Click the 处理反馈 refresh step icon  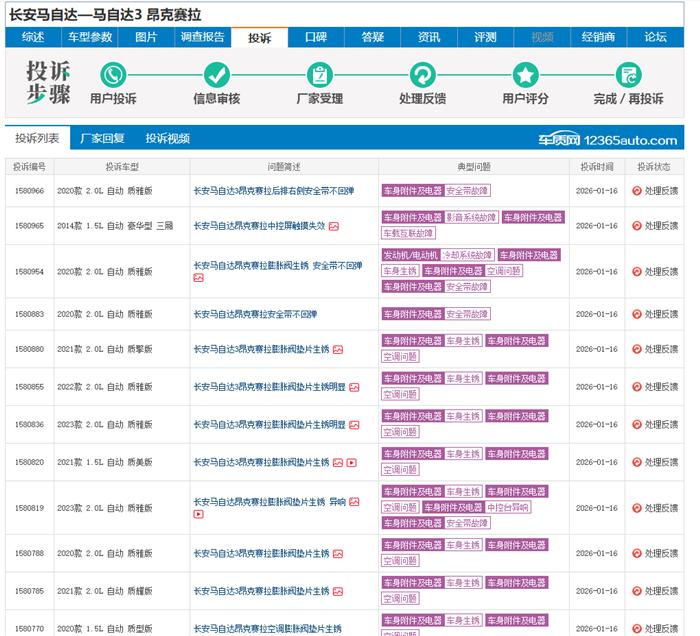click(423, 75)
